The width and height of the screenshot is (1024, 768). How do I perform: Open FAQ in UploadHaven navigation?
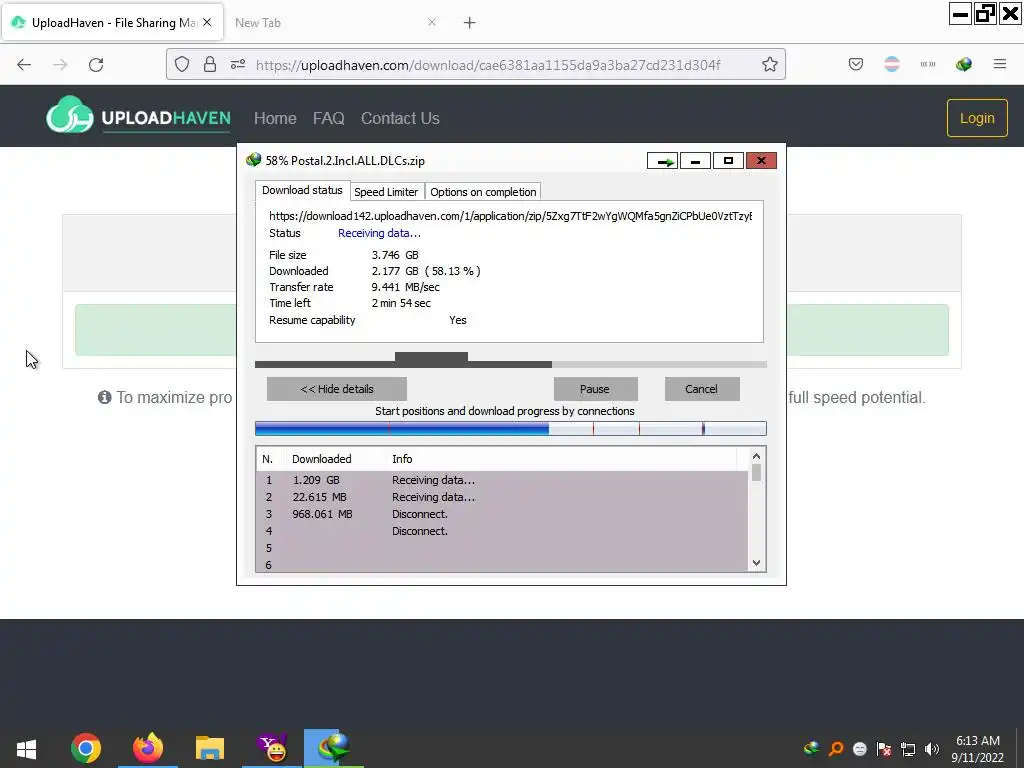pyautogui.click(x=328, y=118)
